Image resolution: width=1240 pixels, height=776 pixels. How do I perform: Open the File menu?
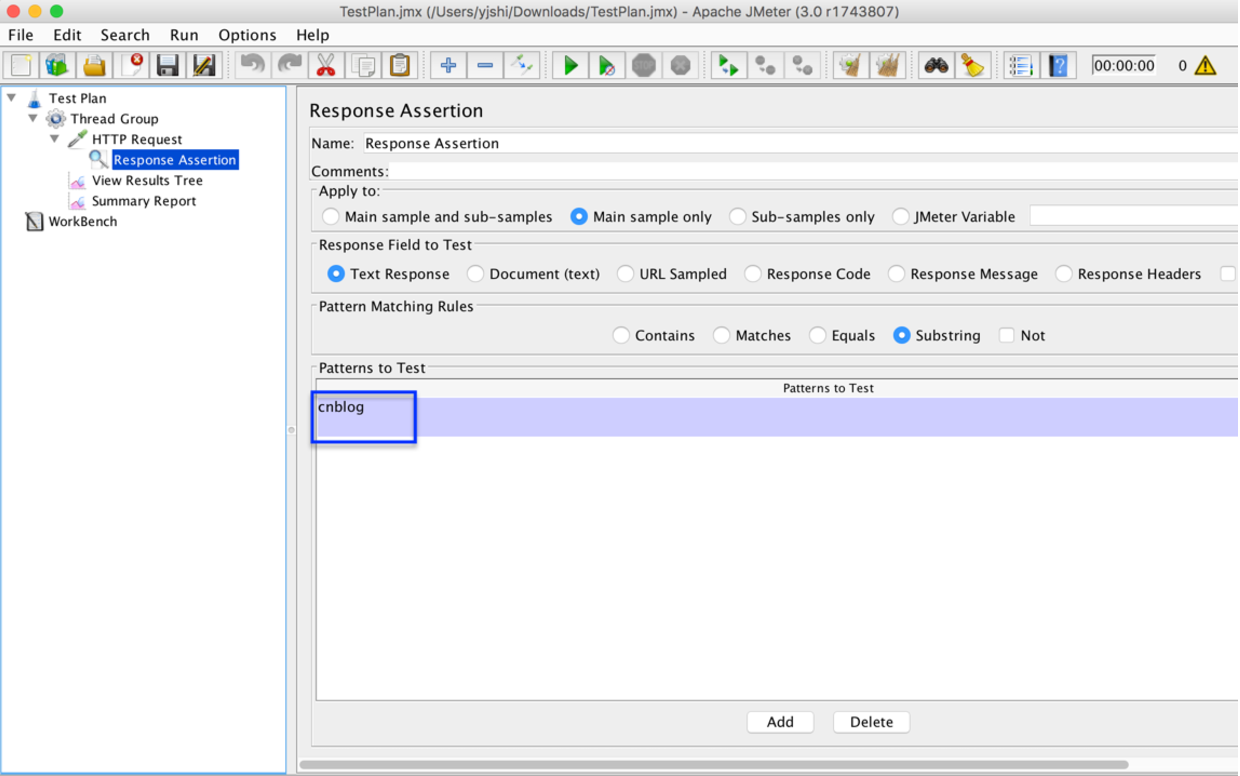(21, 35)
